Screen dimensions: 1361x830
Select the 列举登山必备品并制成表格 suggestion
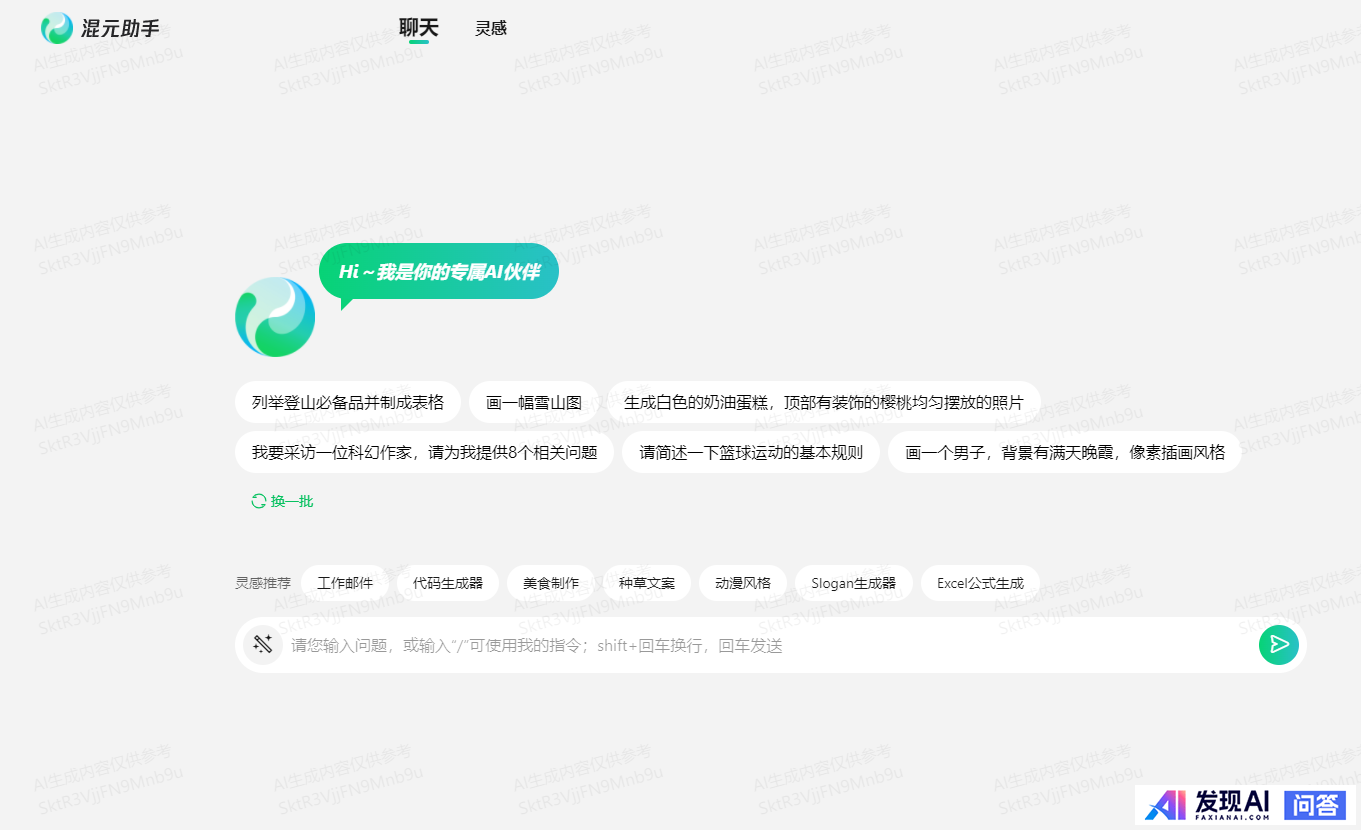(348, 402)
